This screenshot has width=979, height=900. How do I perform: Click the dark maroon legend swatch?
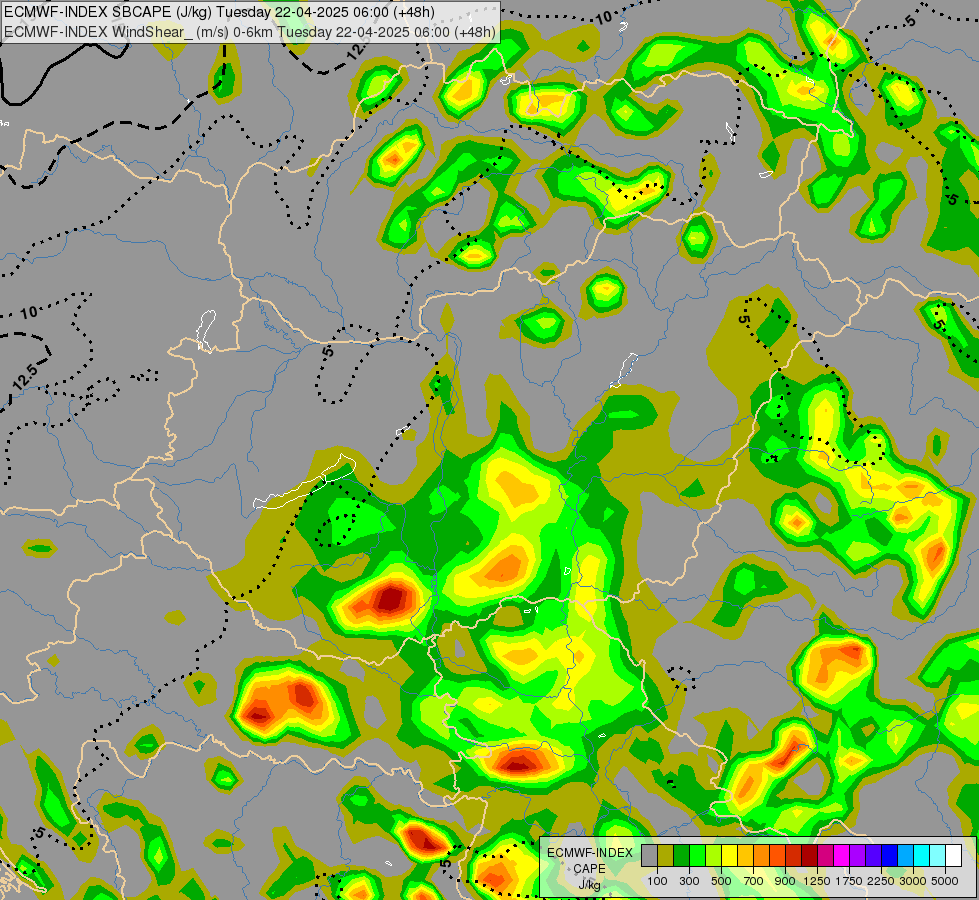click(x=809, y=856)
